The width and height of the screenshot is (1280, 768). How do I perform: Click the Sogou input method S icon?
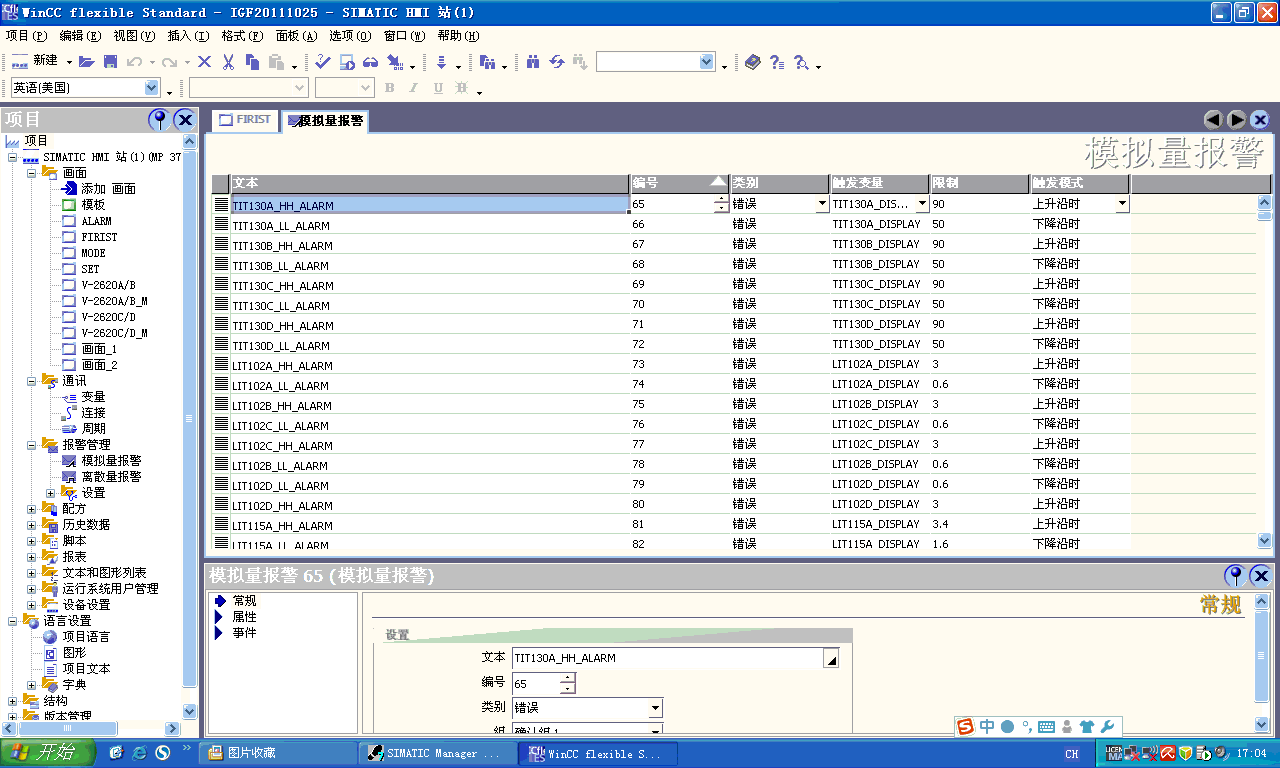[965, 727]
